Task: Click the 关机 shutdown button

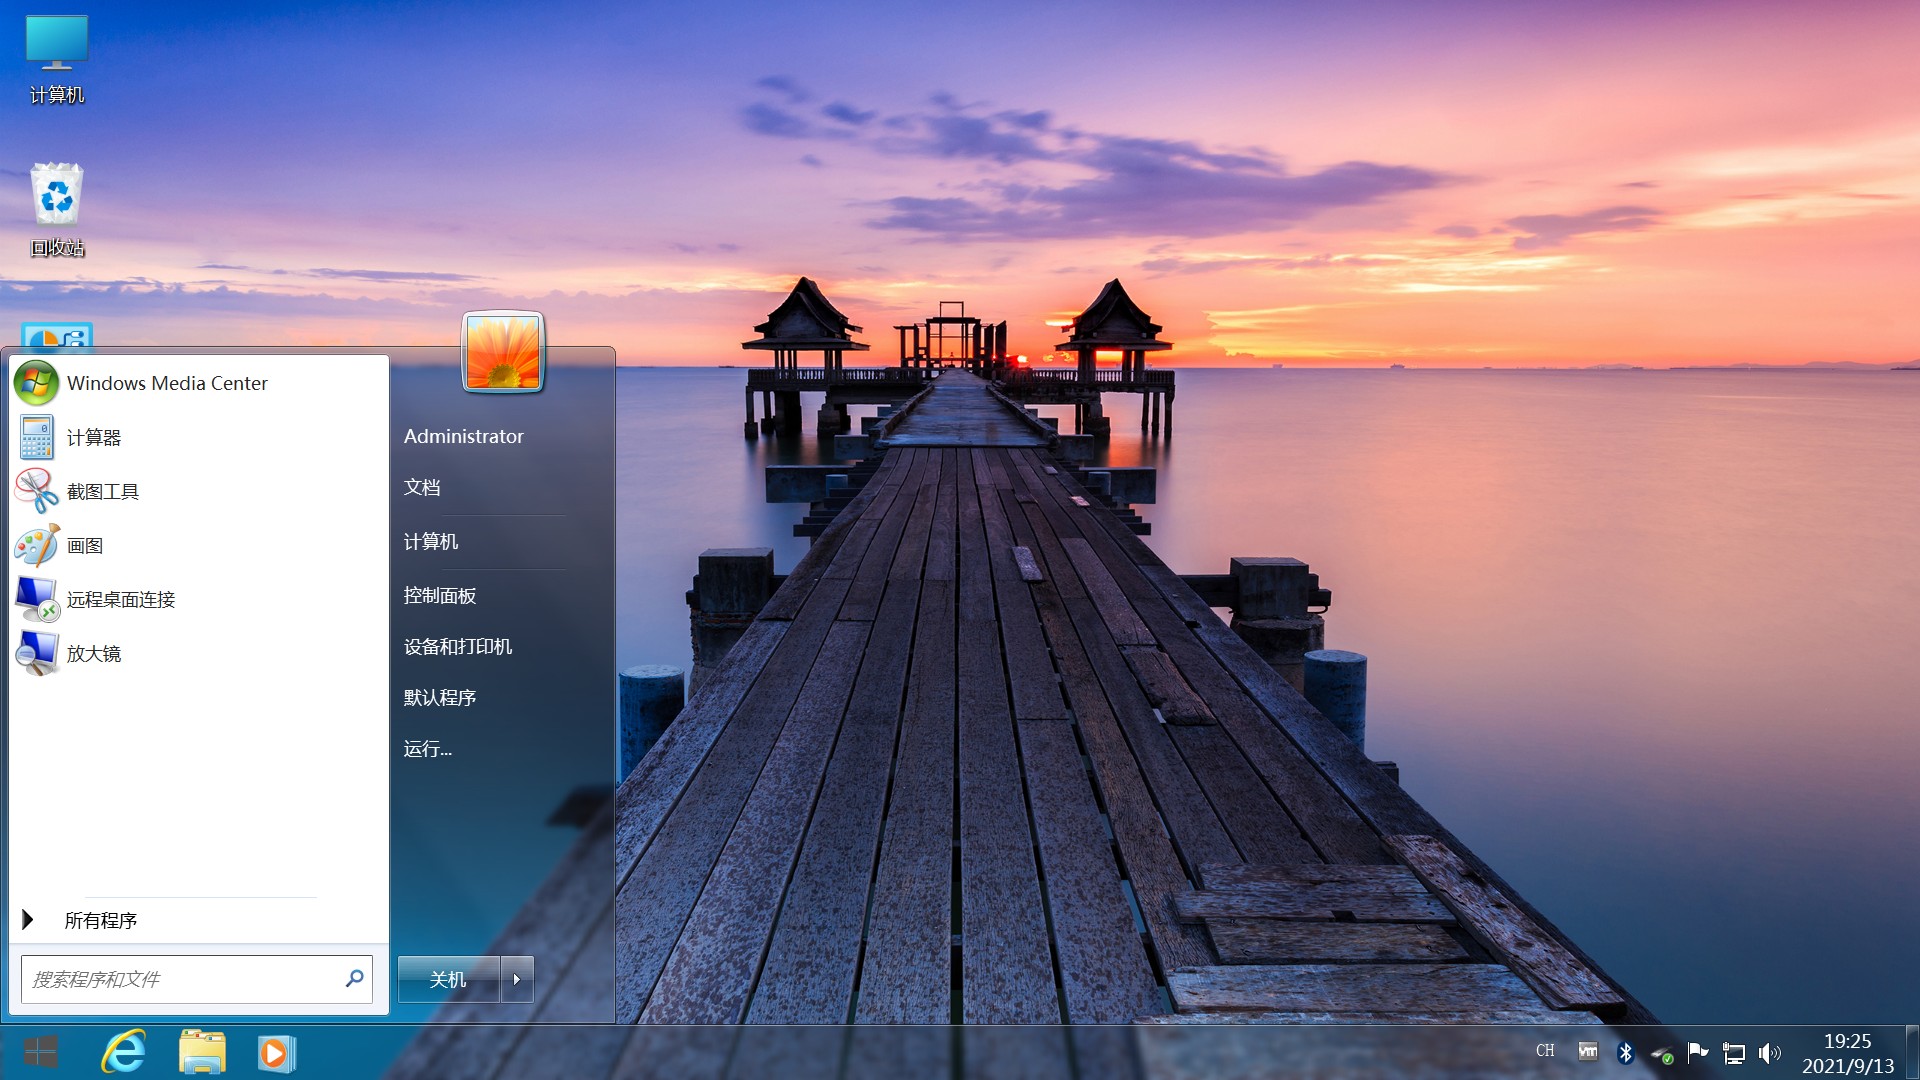Action: 448,978
